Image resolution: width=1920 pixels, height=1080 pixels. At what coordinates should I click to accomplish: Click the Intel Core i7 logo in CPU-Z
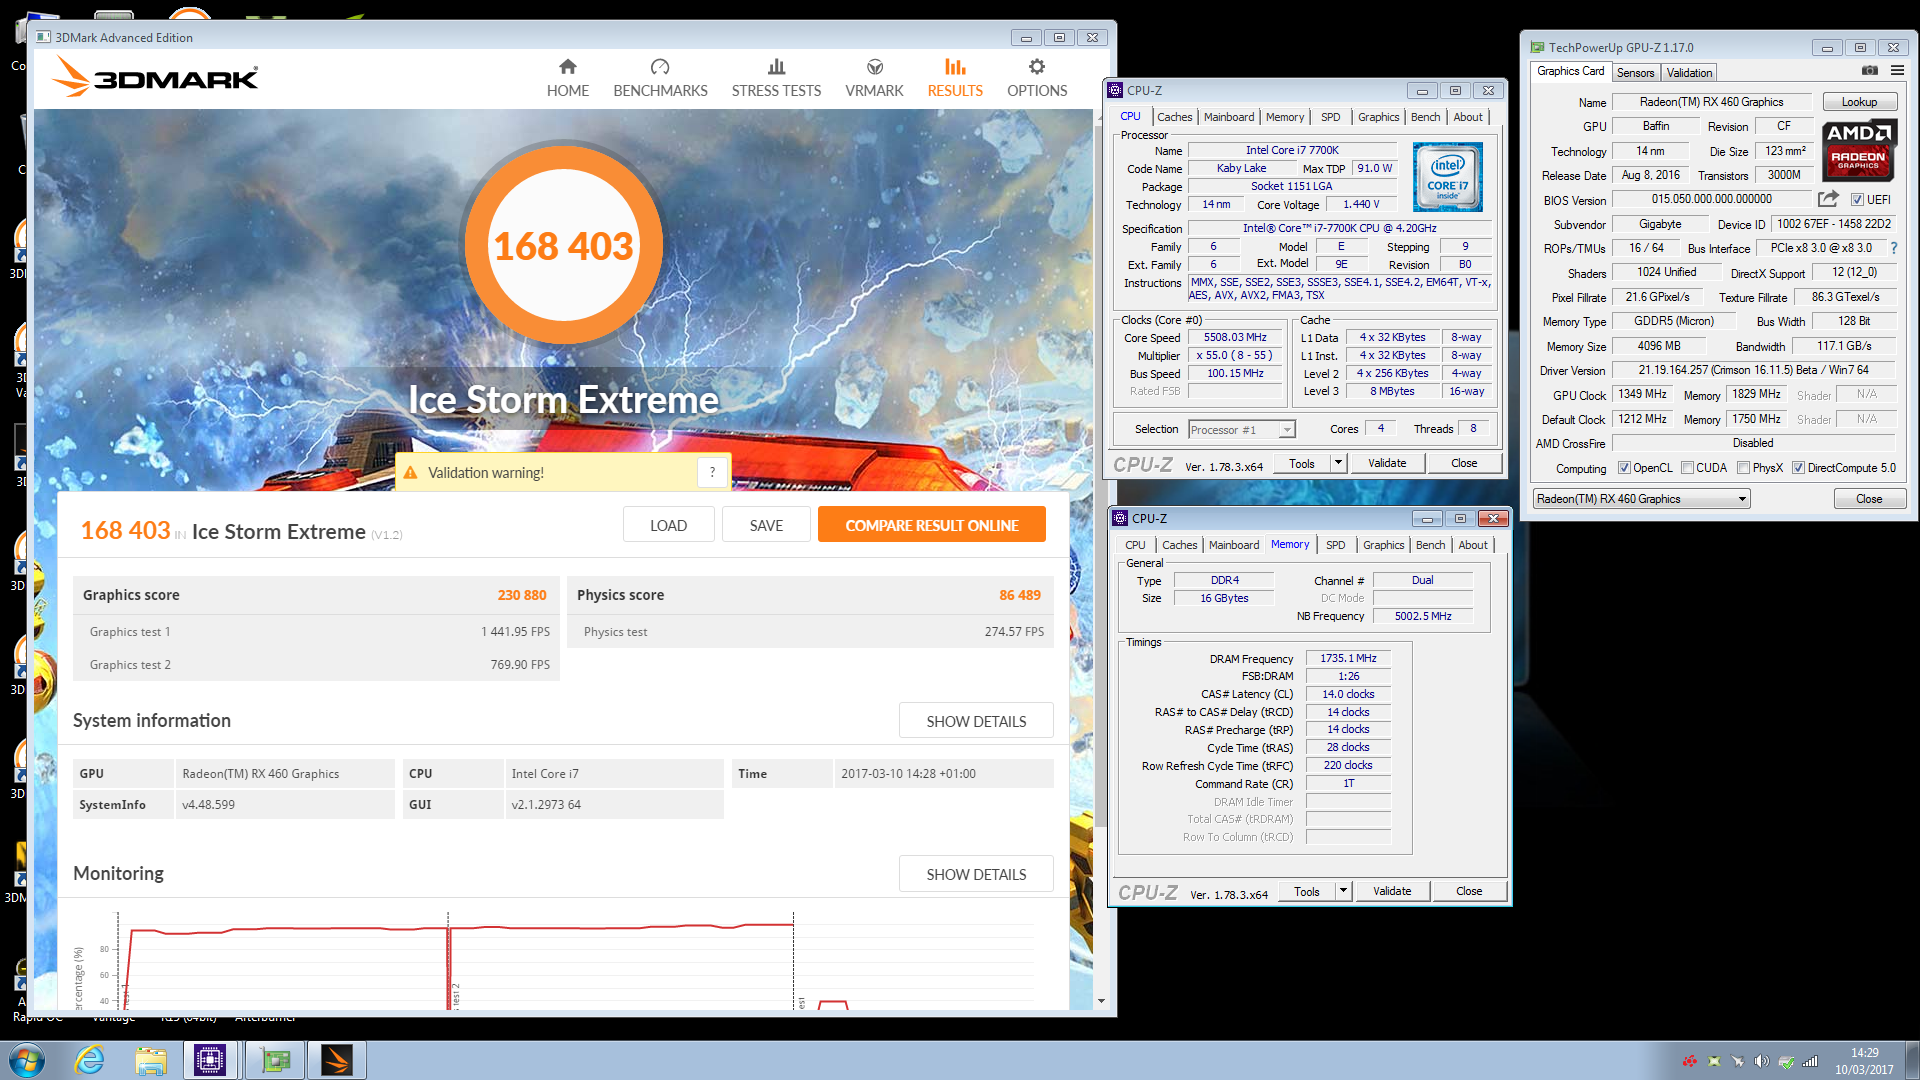click(1447, 176)
